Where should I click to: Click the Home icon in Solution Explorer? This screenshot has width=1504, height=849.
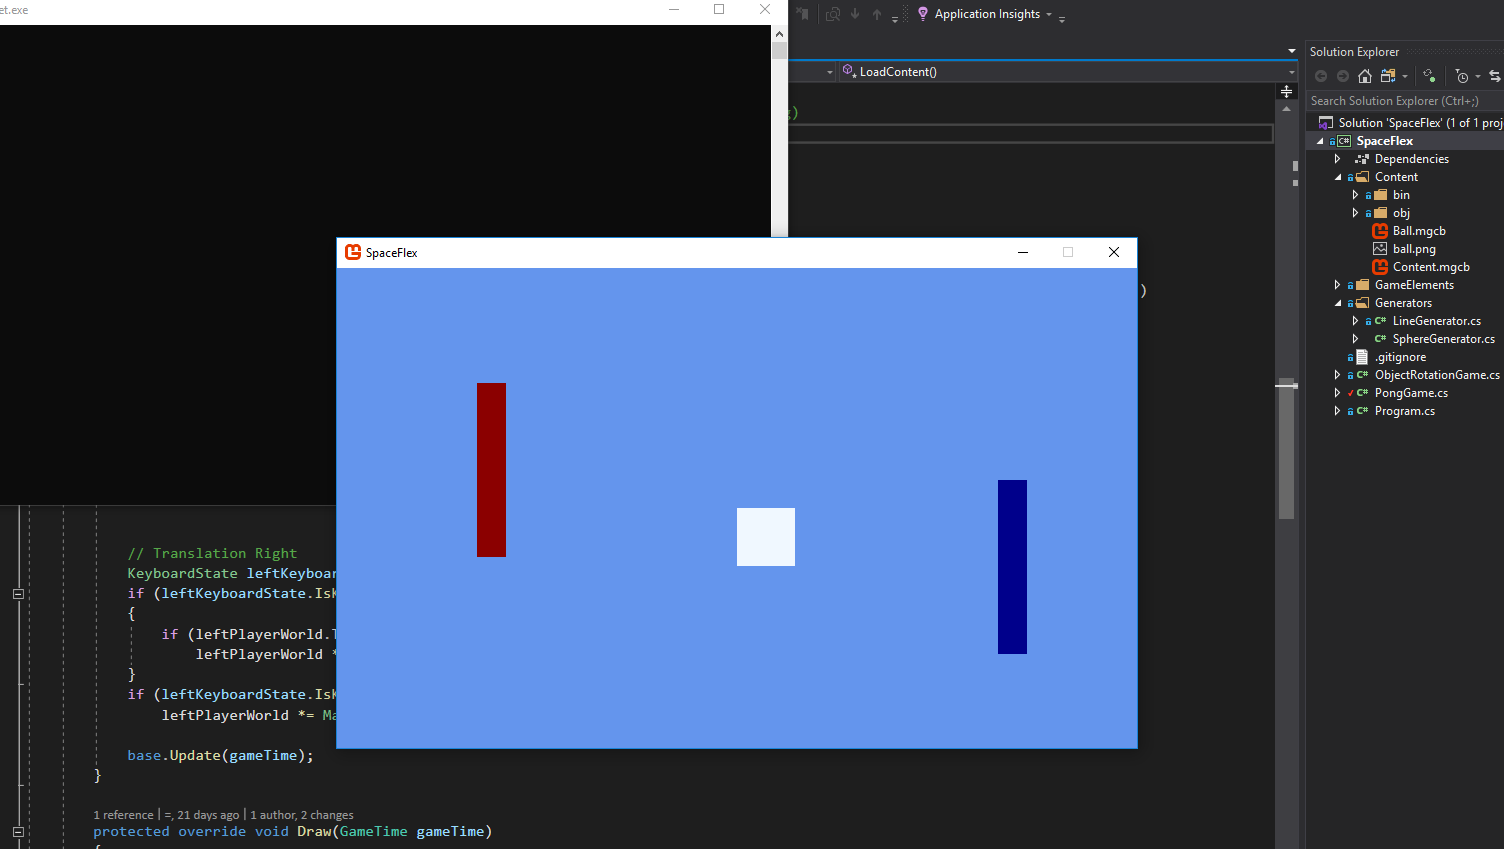coord(1365,76)
